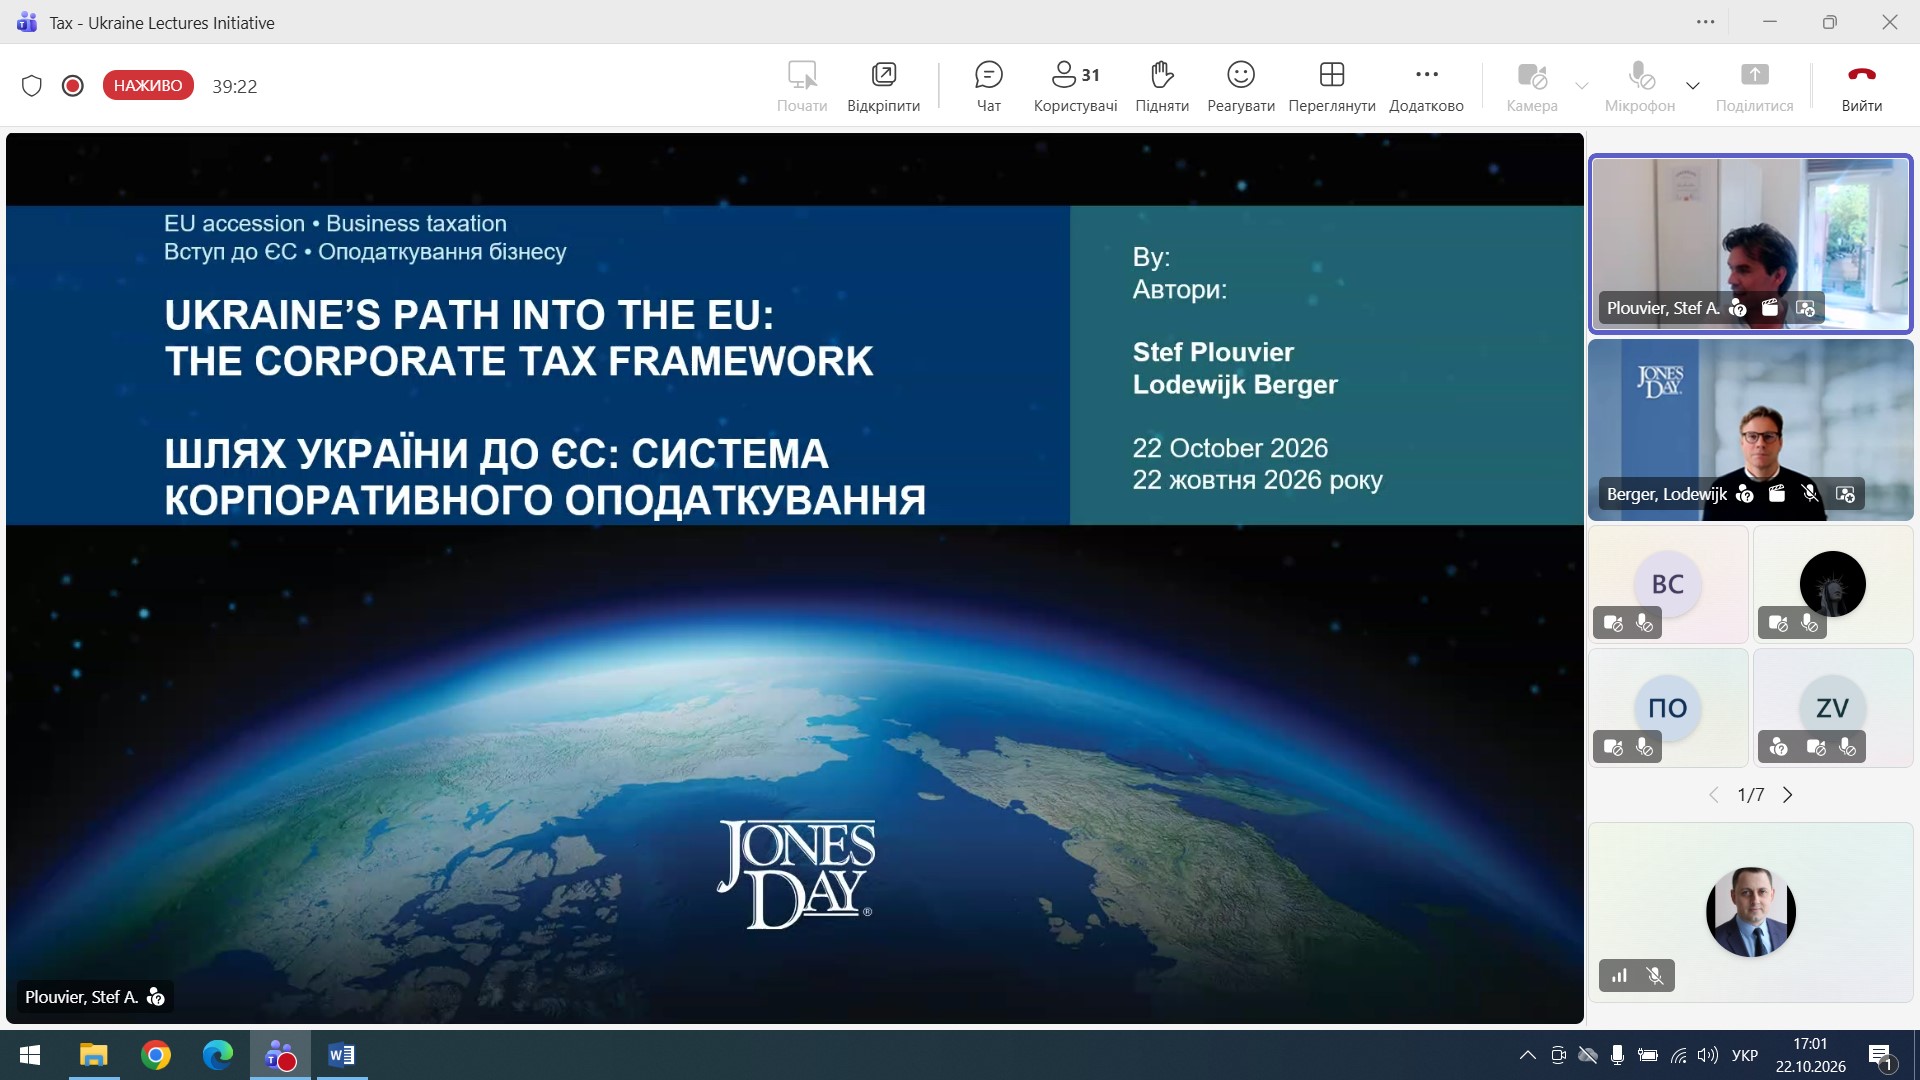Raise hand with Підняти button
The height and width of the screenshot is (1080, 1920).
tap(1162, 86)
